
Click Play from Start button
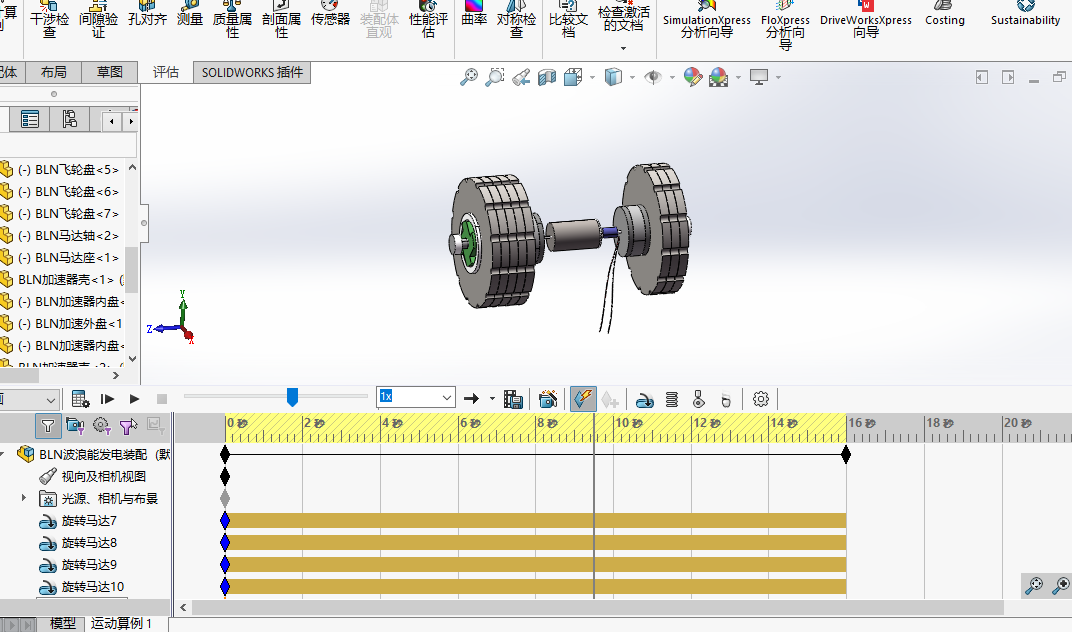[107, 399]
